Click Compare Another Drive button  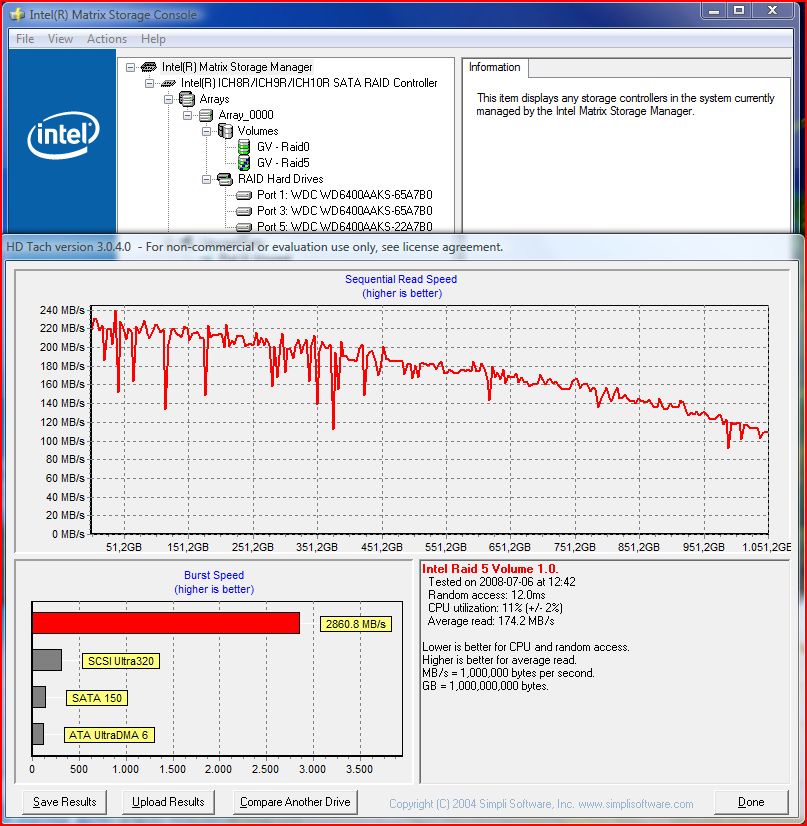pyautogui.click(x=295, y=802)
